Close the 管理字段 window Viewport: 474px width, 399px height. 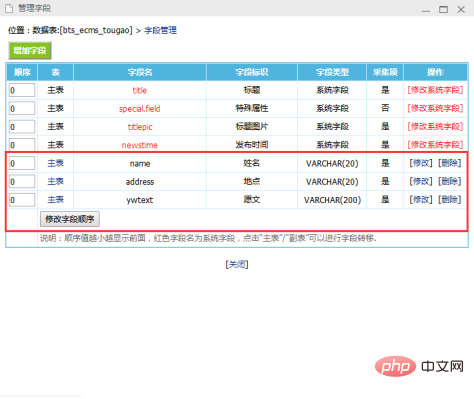[461, 9]
